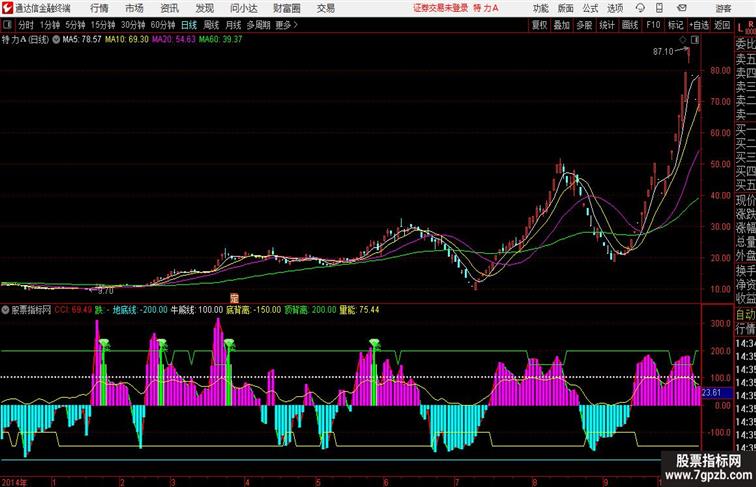Click the 地底线: -200.00 value

pyautogui.click(x=140, y=310)
